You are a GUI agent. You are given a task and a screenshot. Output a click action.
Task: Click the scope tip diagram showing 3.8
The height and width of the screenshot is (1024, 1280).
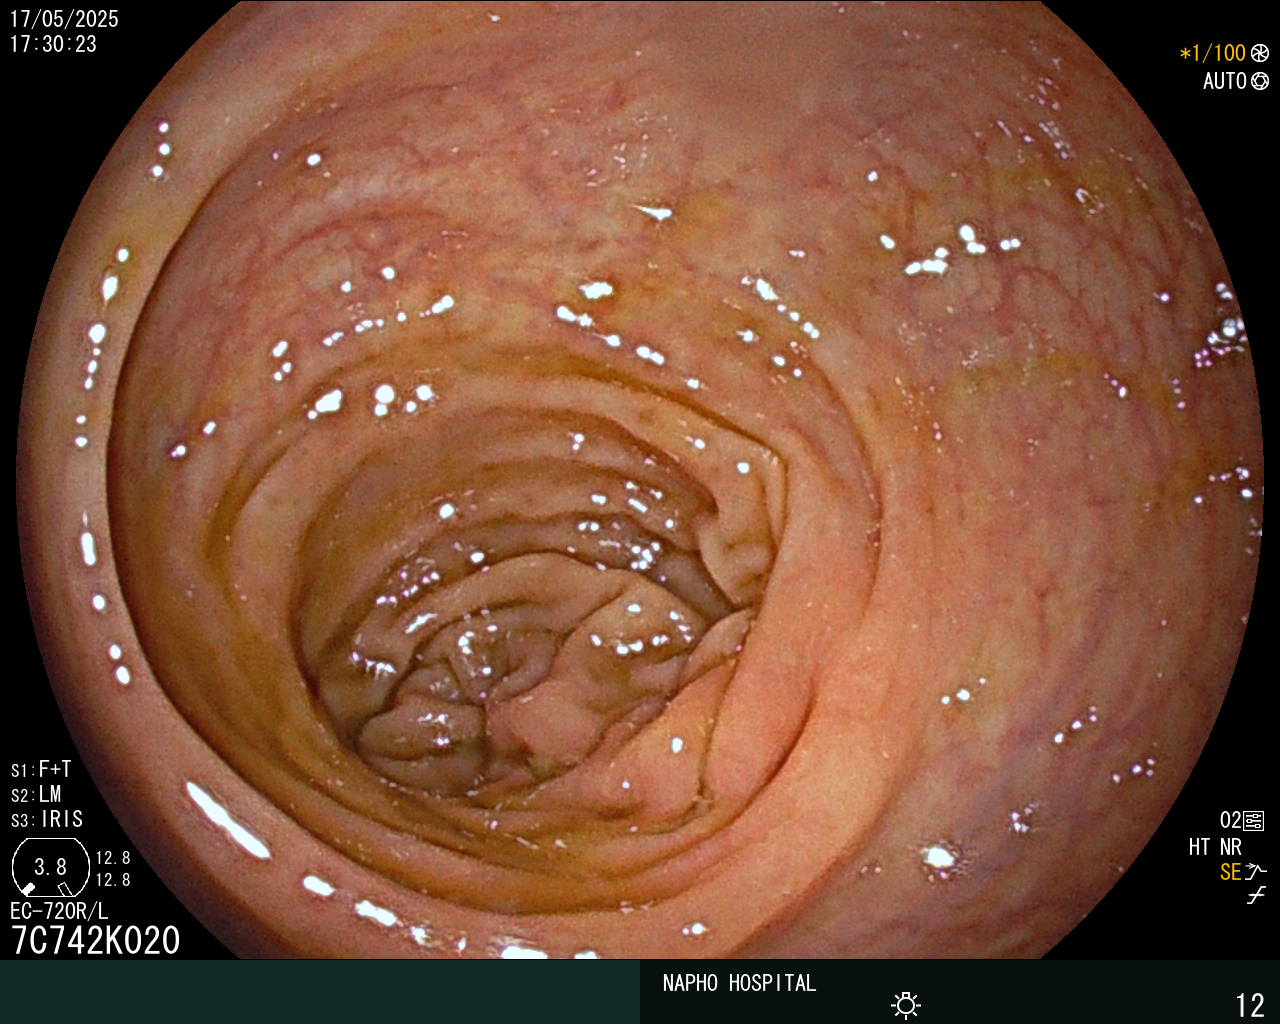(51, 867)
